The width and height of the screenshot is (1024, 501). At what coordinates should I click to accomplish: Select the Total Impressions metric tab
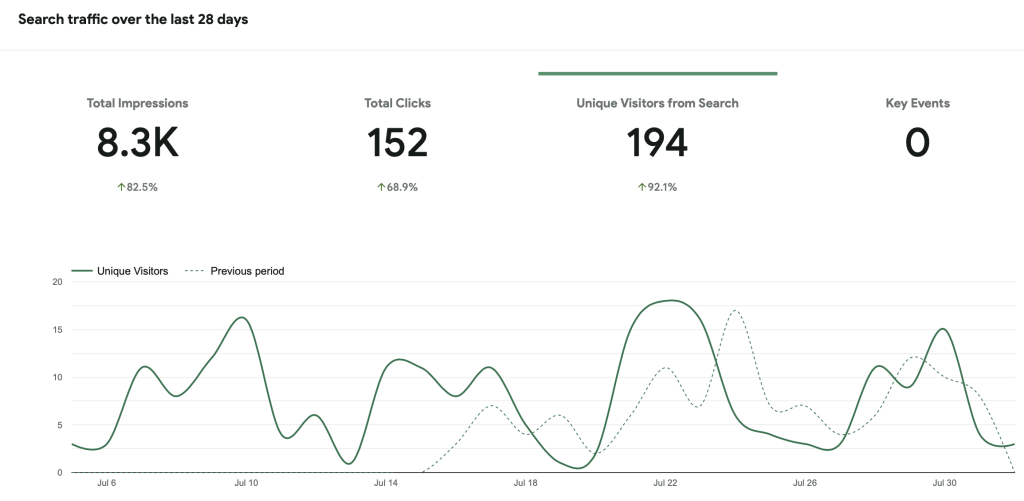[x=137, y=103]
